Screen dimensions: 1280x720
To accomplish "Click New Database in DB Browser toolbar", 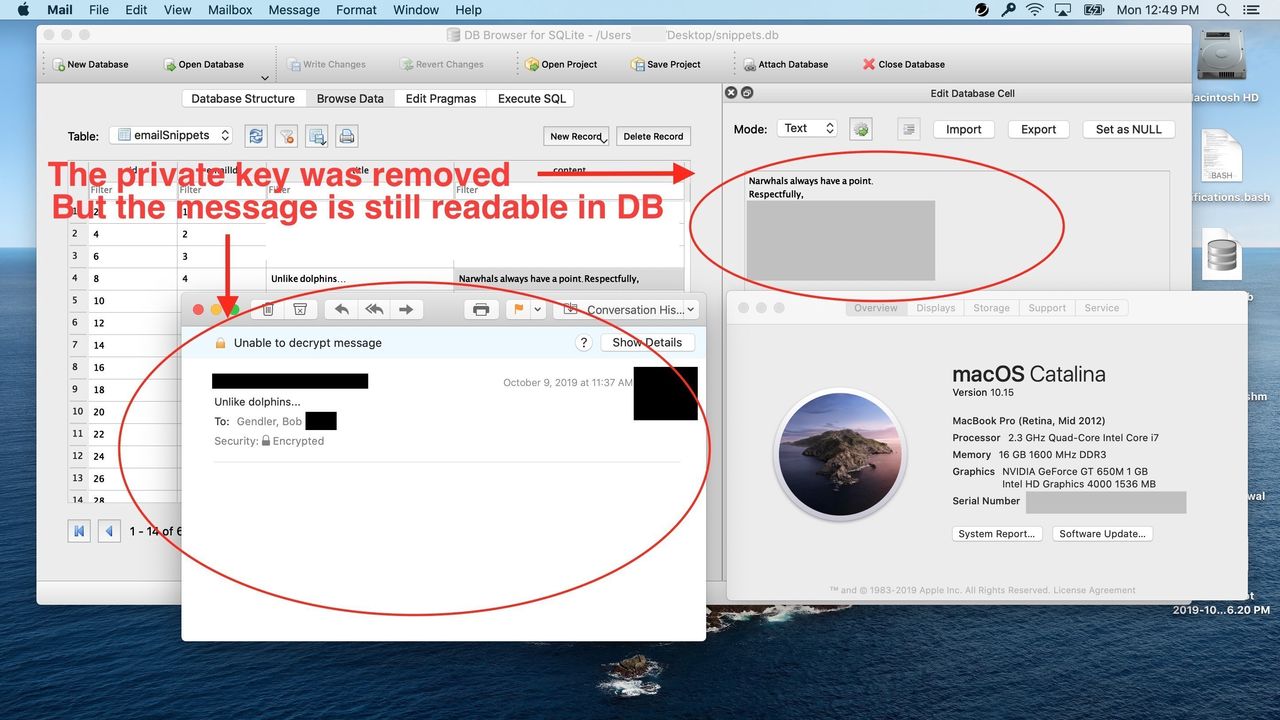I will click(x=90, y=64).
